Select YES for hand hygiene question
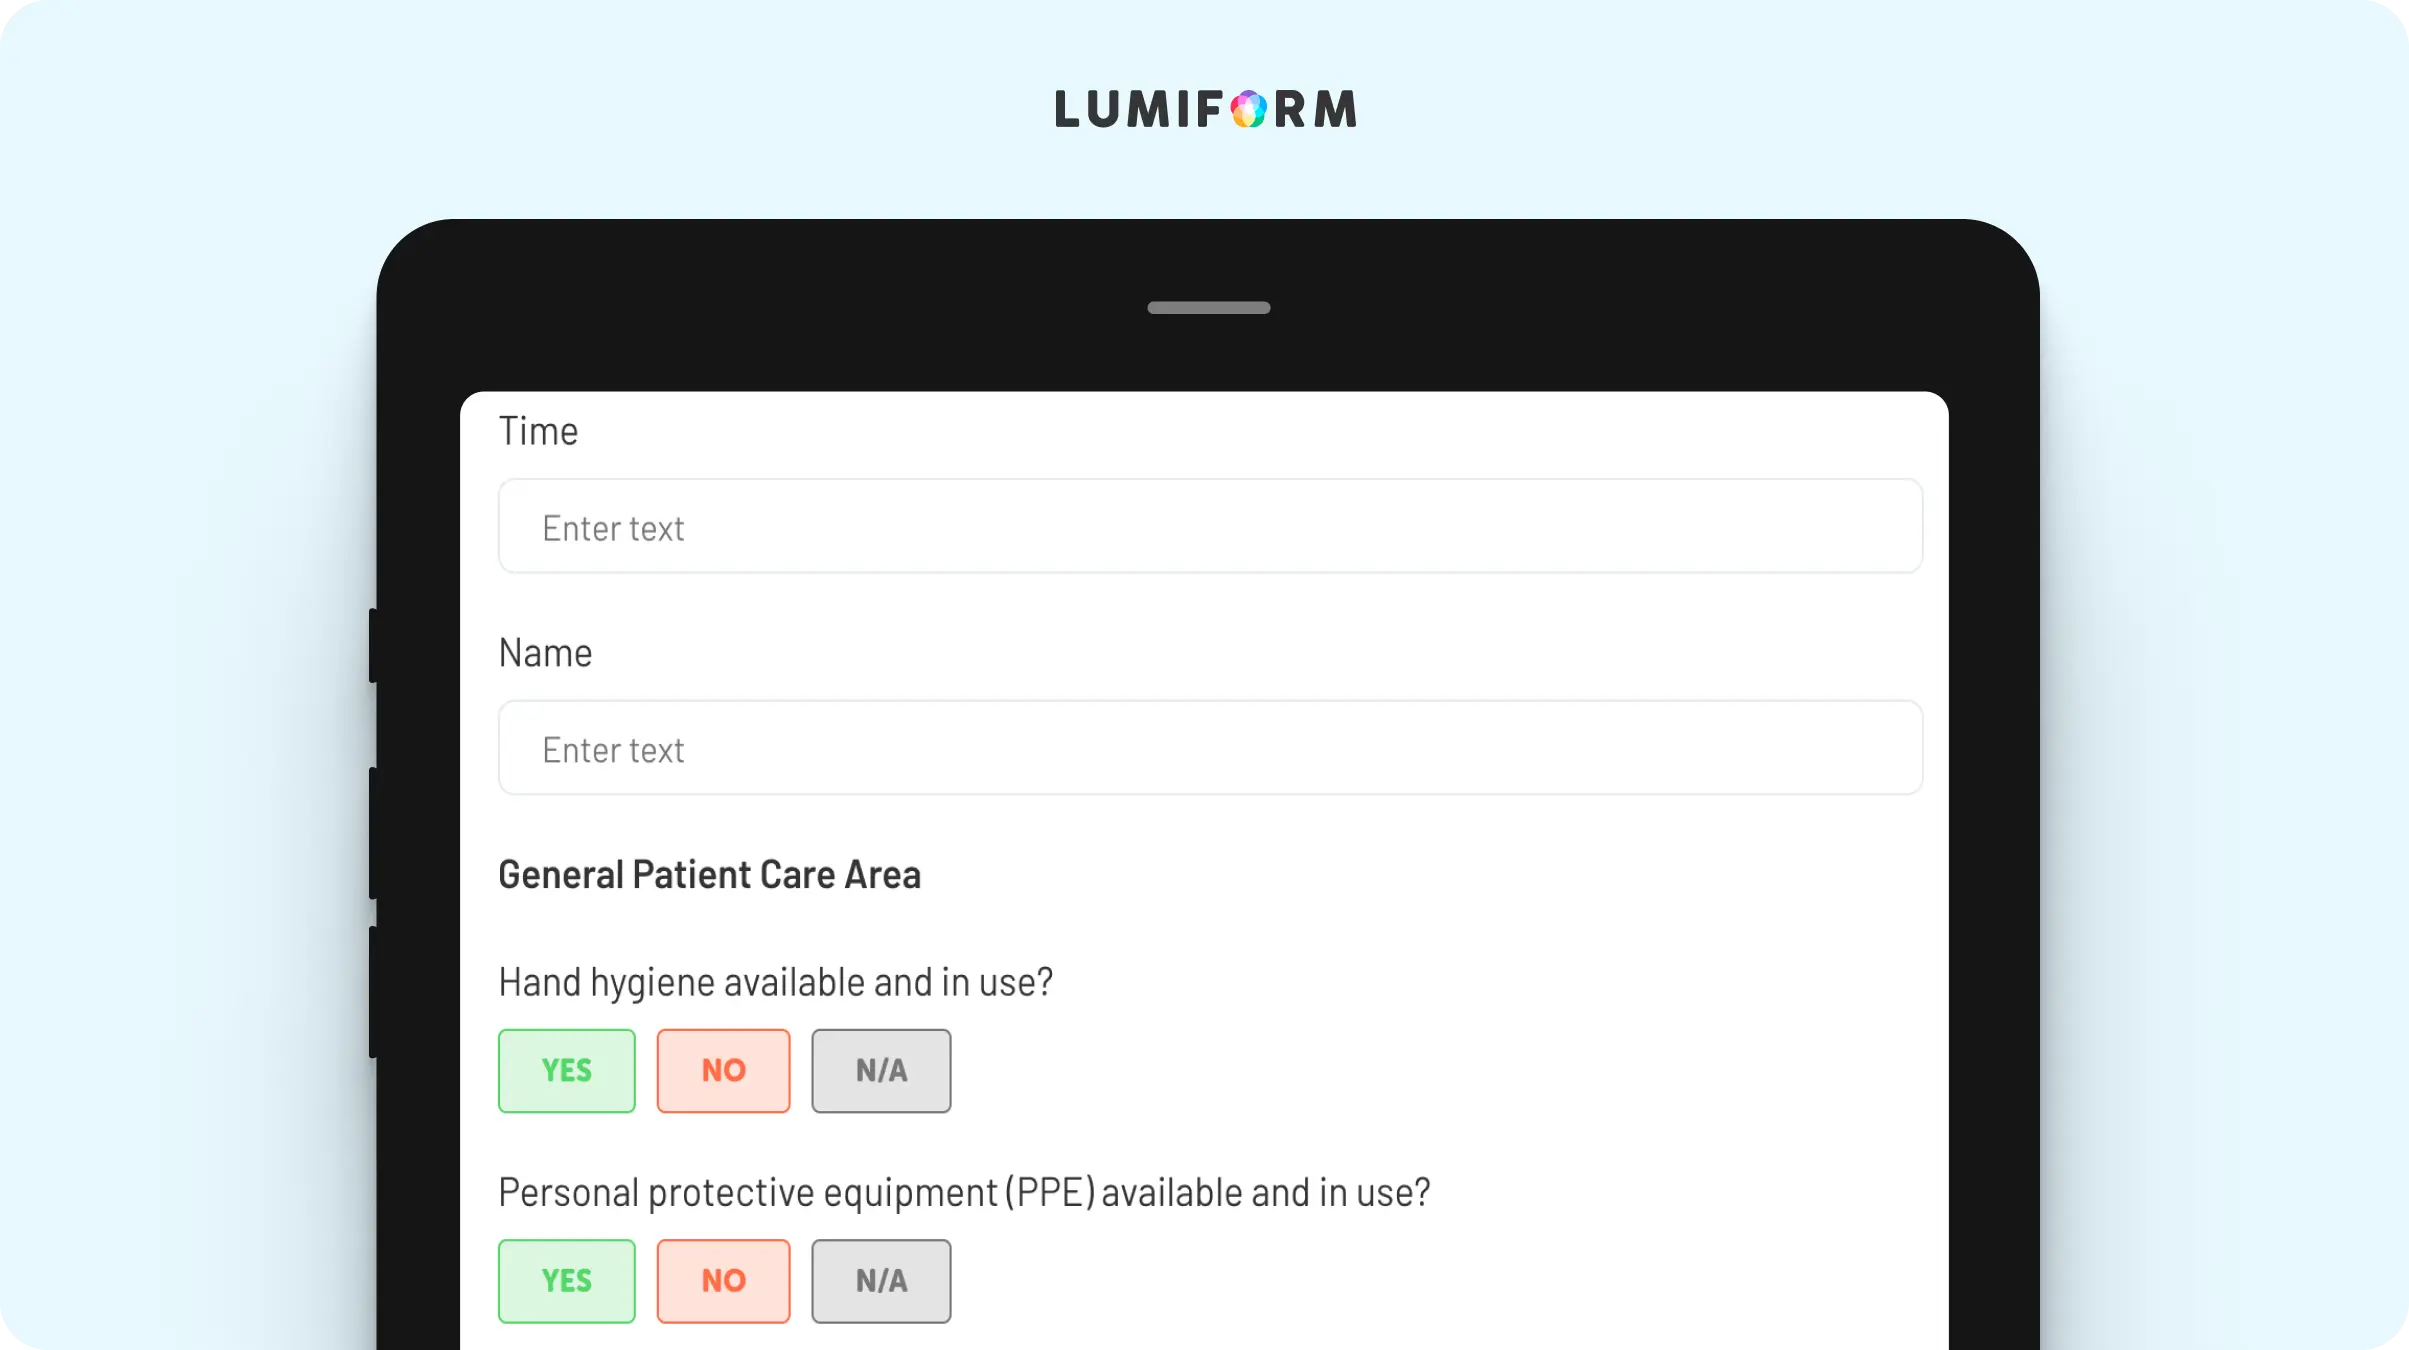The width and height of the screenshot is (2409, 1350). pyautogui.click(x=567, y=1071)
